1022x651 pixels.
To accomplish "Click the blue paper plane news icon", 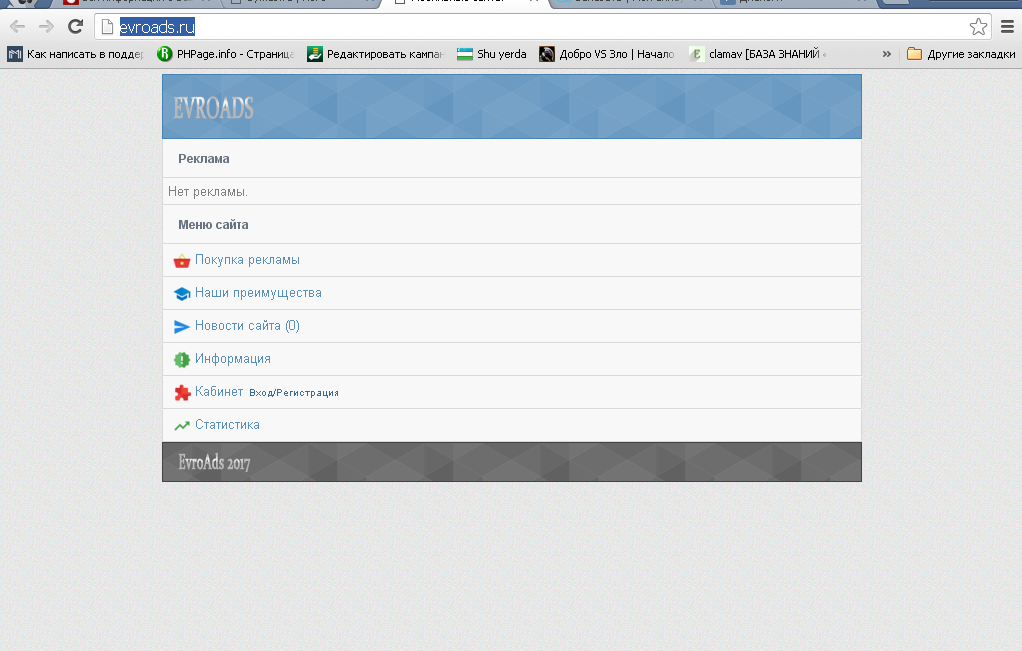I will tap(181, 327).
